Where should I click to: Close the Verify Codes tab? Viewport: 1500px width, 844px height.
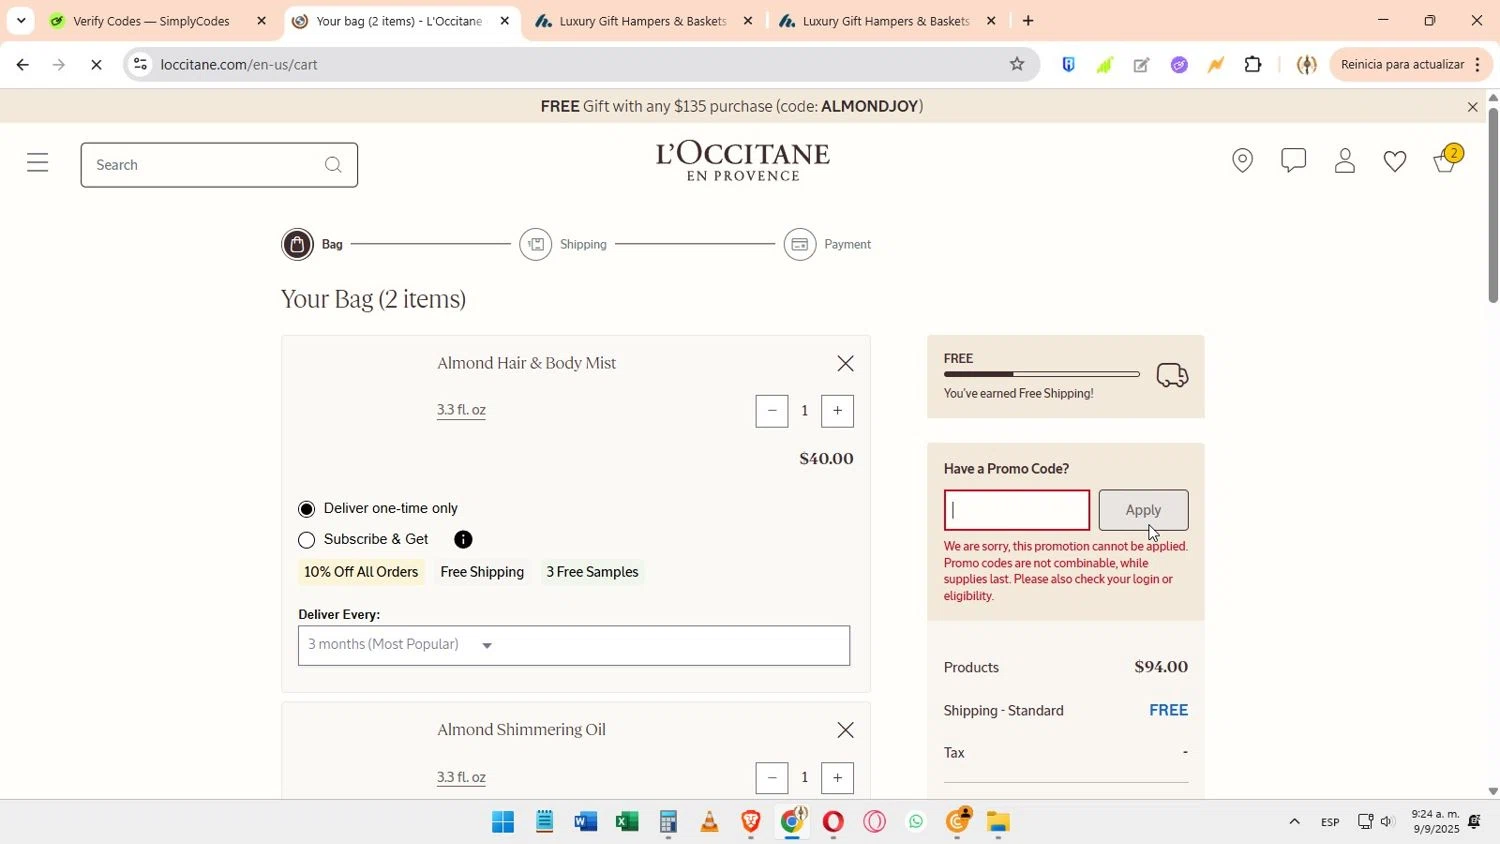[261, 21]
